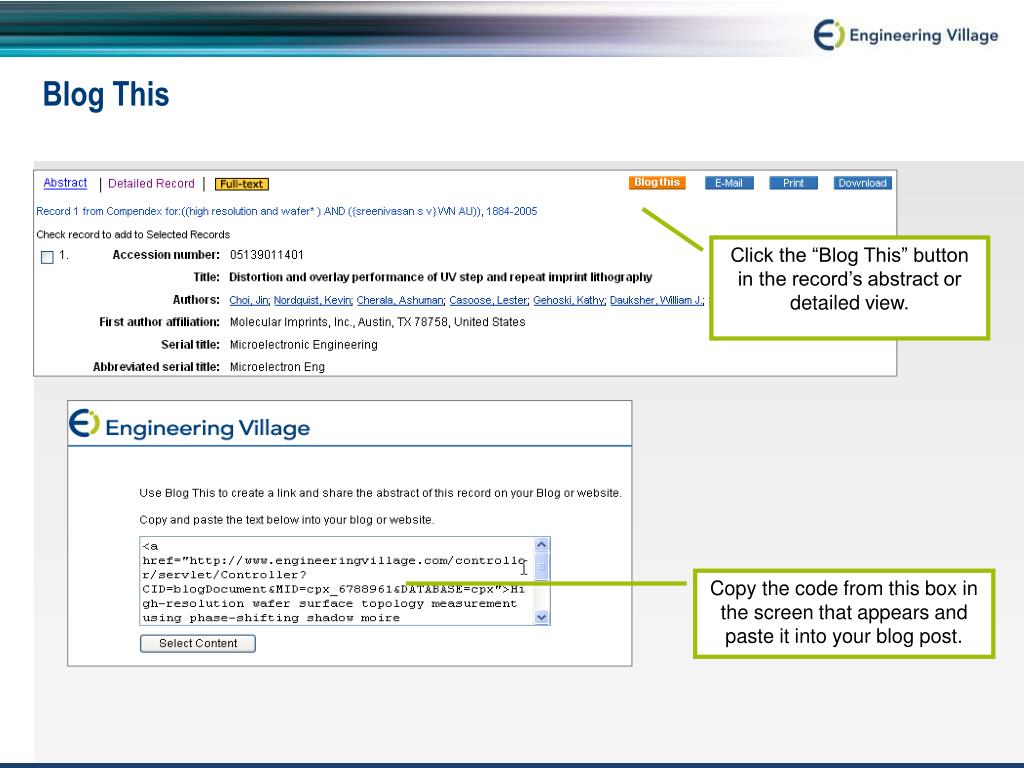Check the checkbox for record 1
1024x768 pixels.
pyautogui.click(x=47, y=257)
